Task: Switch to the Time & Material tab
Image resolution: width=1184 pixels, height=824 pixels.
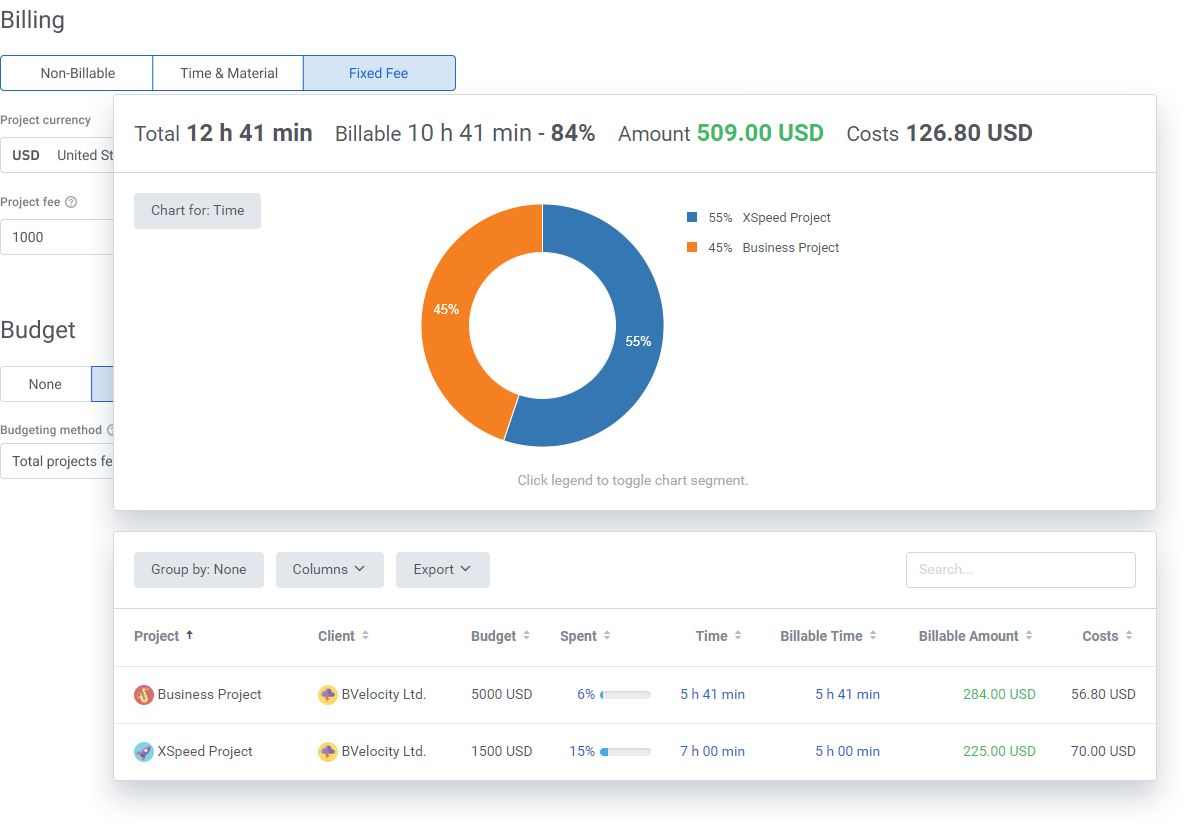Action: pos(227,72)
